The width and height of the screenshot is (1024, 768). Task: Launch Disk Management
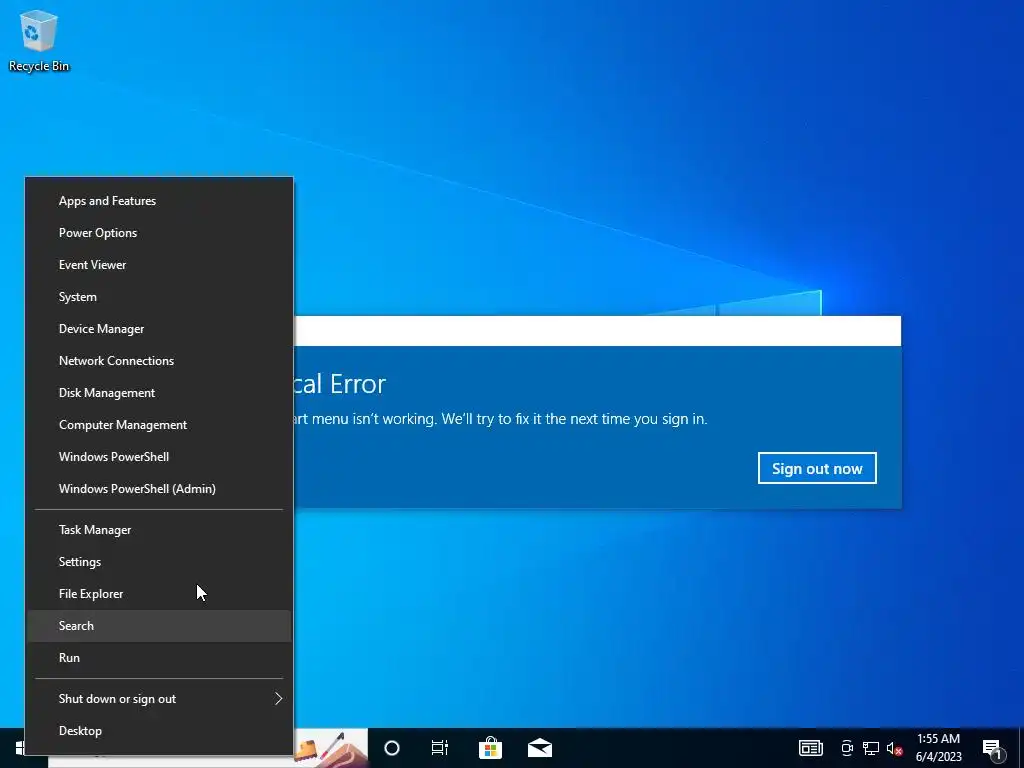[x=159, y=393]
